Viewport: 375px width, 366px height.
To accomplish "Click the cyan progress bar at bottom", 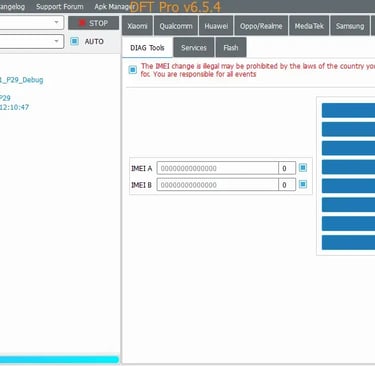I will point(59,360).
